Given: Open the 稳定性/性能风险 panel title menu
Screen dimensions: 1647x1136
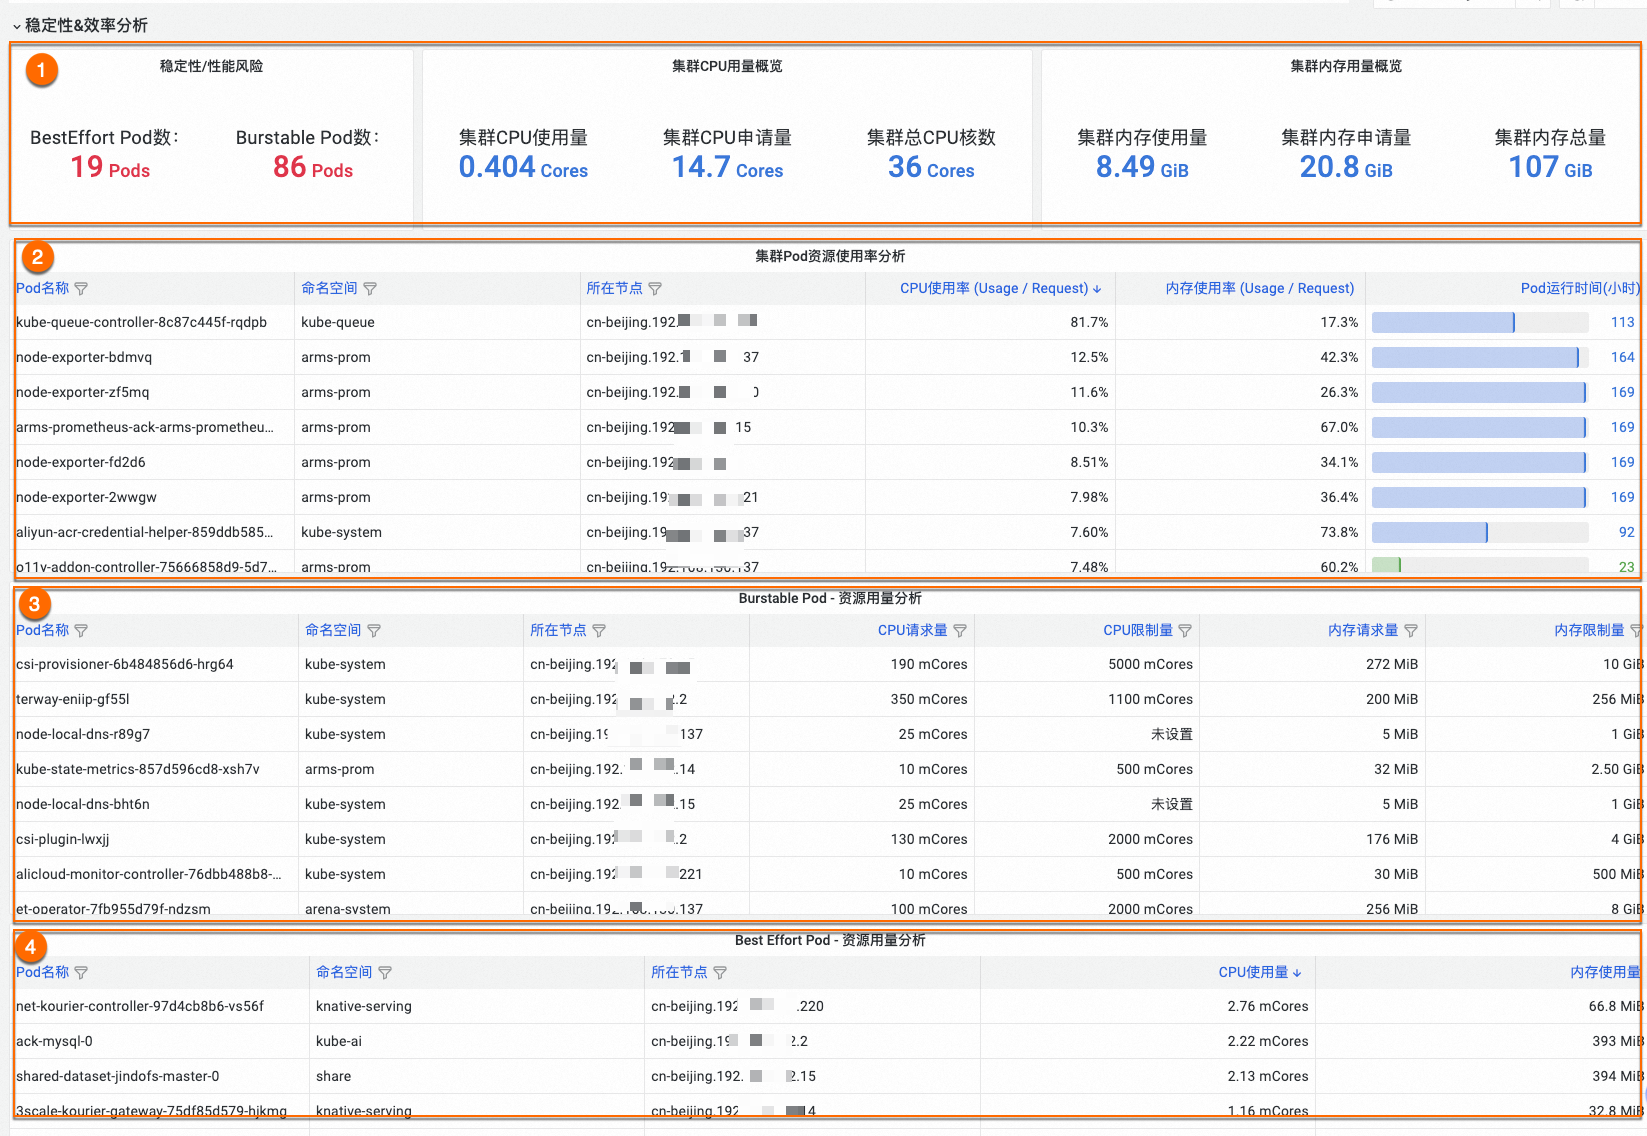Looking at the screenshot, I should point(212,66).
